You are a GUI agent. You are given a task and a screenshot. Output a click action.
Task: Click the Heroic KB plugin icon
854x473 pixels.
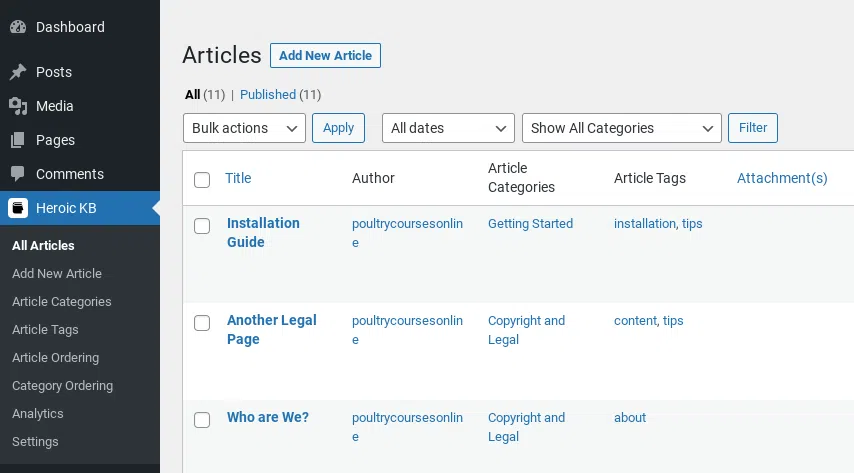click(x=18, y=208)
